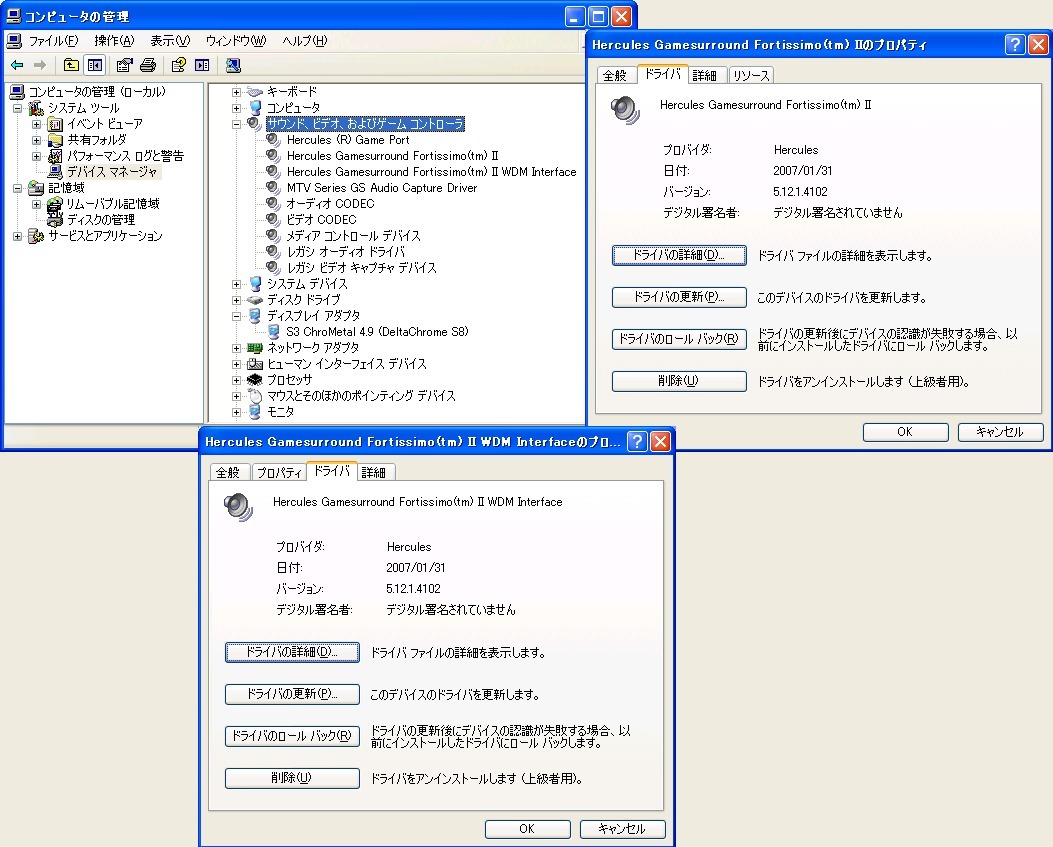Viewport: 1053px width, 847px height.
Task: Open the ヘルプ(H) menu
Action: click(x=304, y=41)
